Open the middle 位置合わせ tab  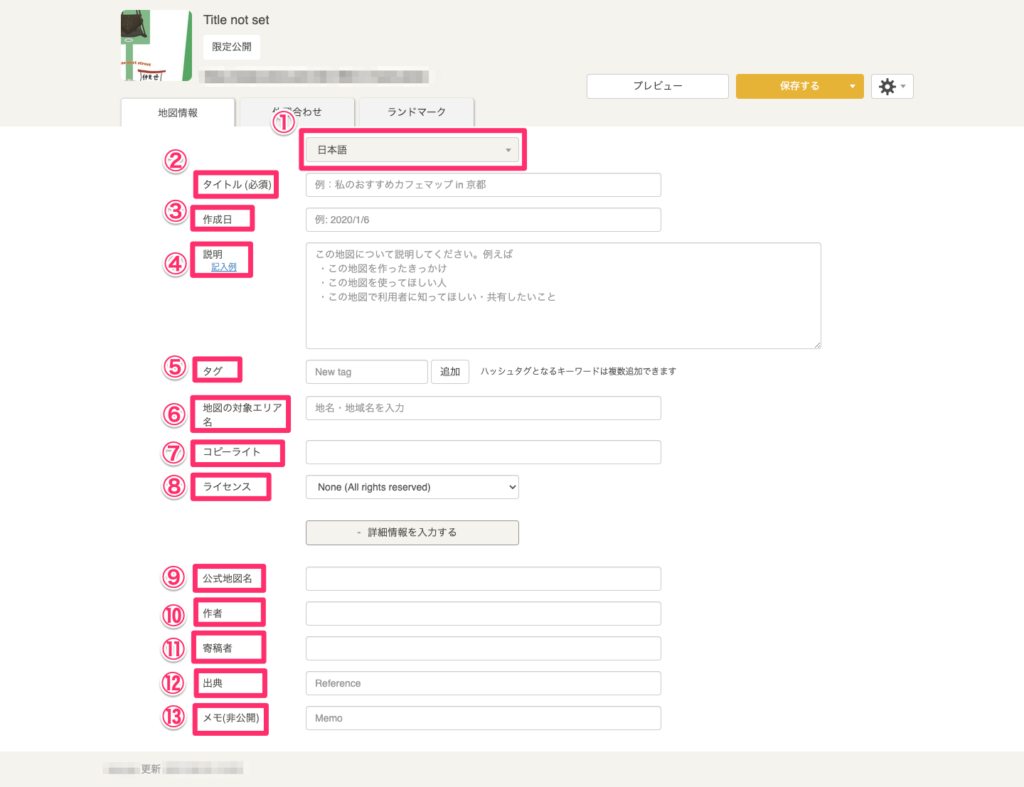297,112
